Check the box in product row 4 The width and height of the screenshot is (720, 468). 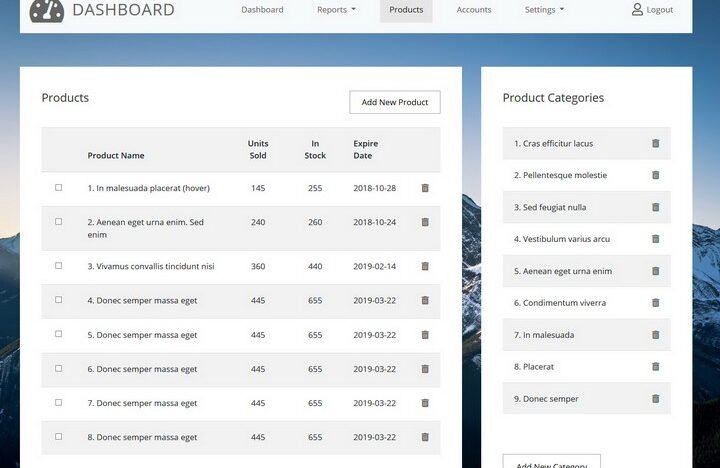click(58, 299)
